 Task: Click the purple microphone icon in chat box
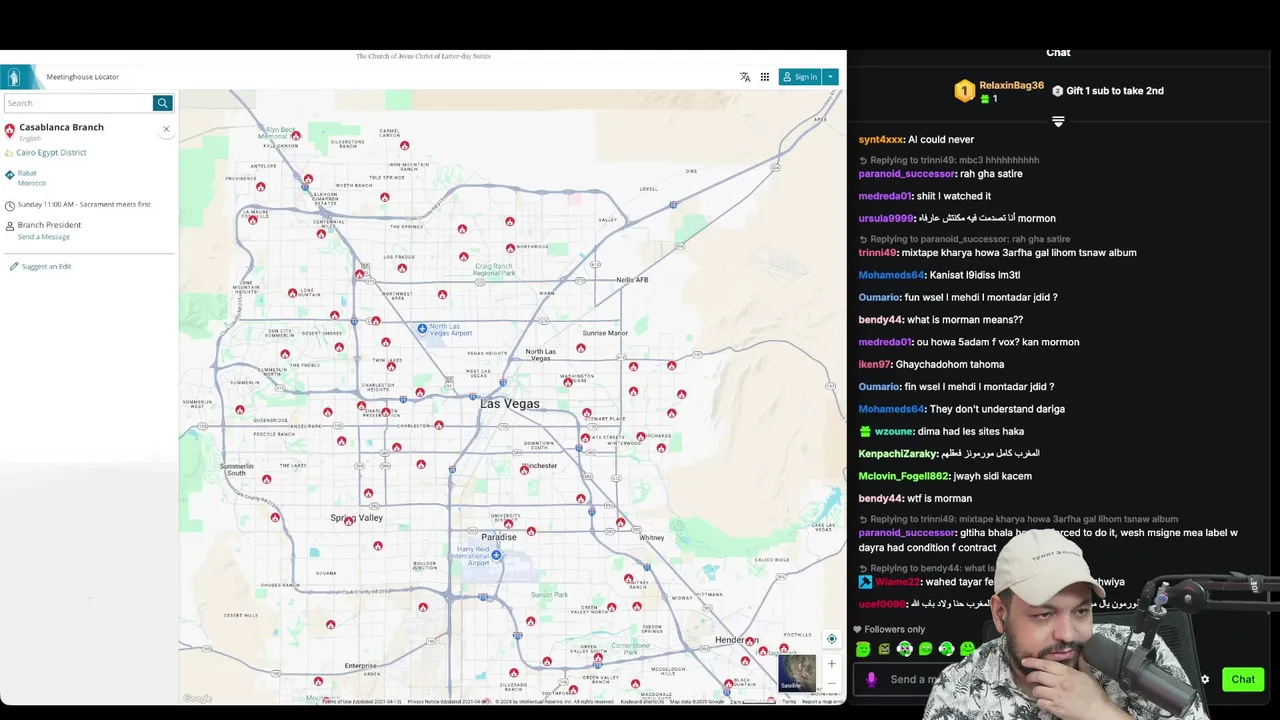pos(870,680)
